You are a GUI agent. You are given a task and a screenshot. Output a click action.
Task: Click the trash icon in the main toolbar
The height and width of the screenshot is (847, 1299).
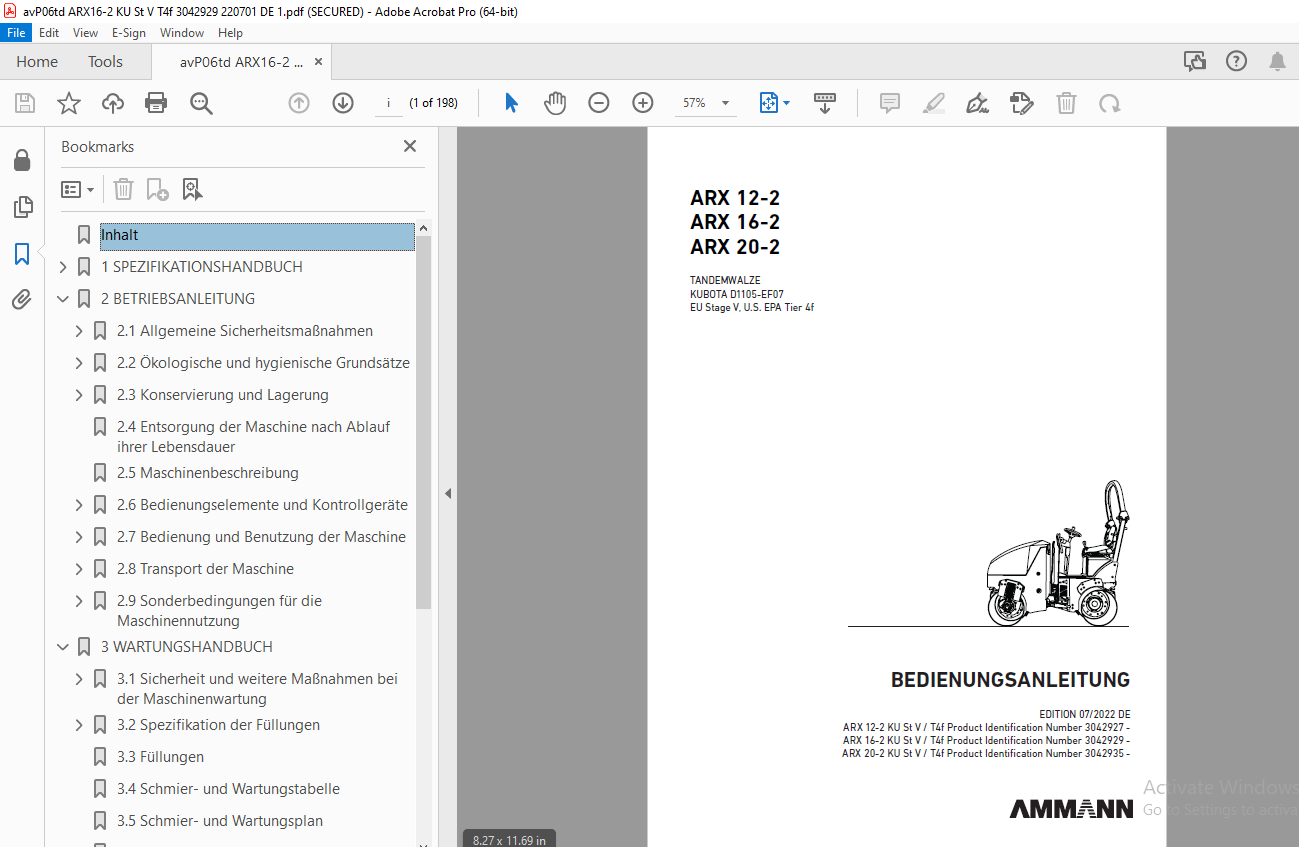tap(1067, 103)
